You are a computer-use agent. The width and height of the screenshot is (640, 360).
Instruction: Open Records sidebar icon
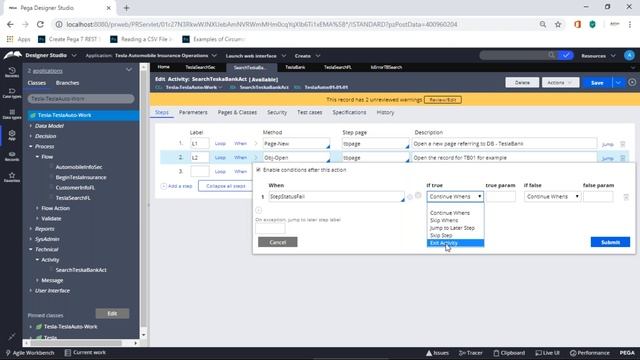click(x=12, y=156)
